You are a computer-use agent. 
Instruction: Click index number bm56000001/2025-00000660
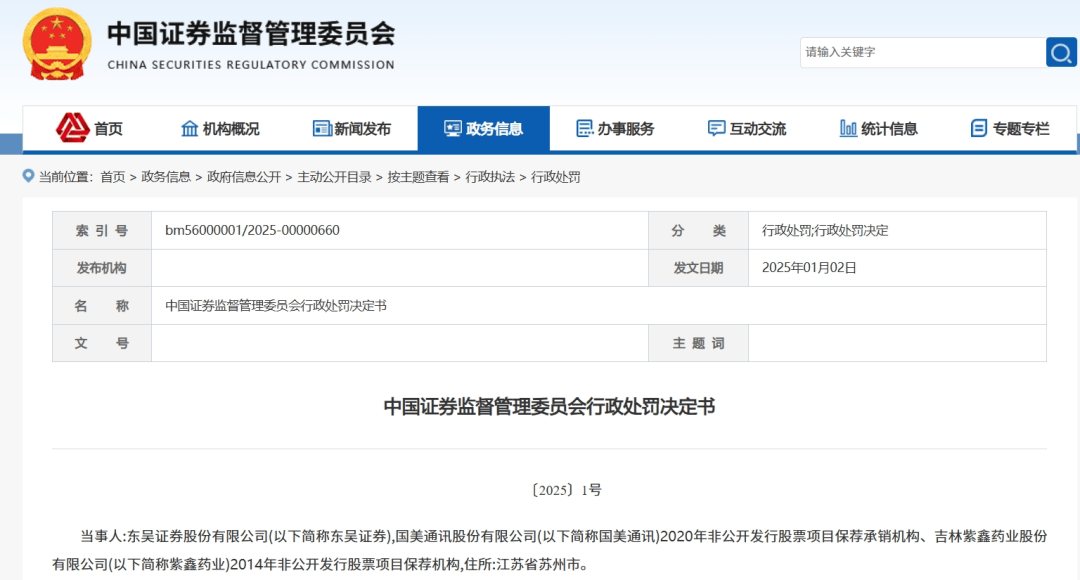(252, 230)
